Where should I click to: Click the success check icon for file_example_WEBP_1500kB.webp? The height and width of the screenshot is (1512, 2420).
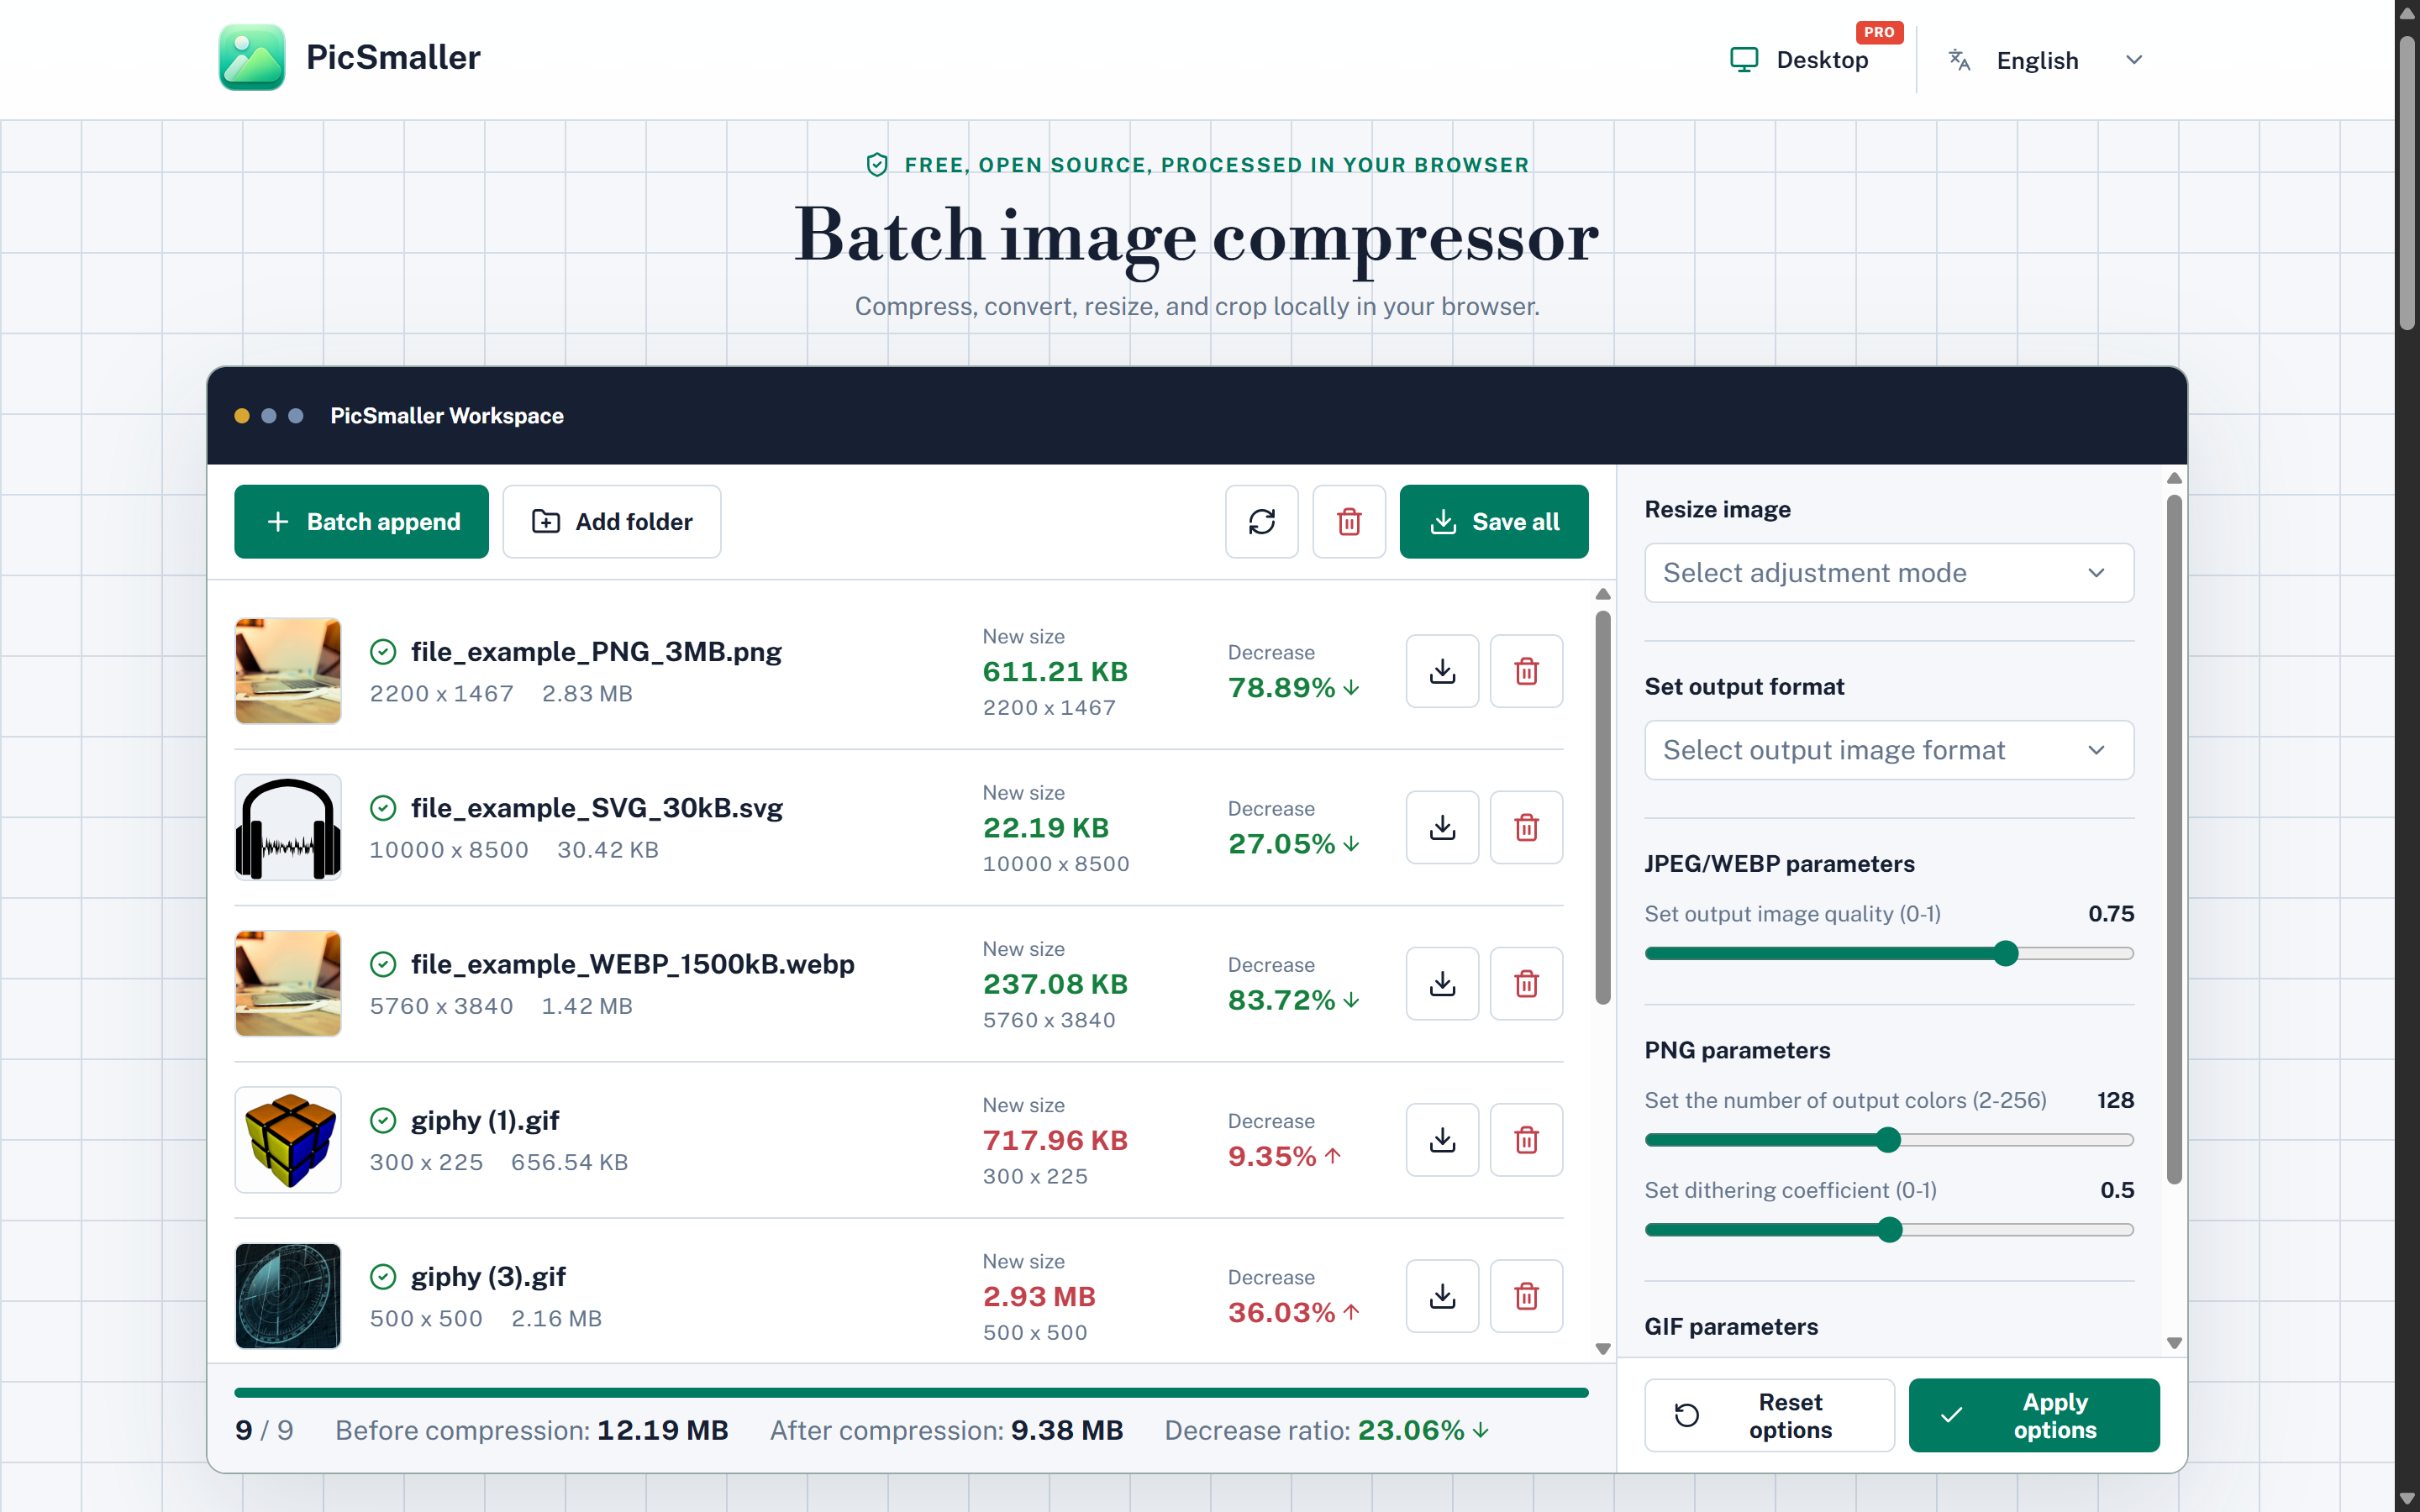[383, 964]
